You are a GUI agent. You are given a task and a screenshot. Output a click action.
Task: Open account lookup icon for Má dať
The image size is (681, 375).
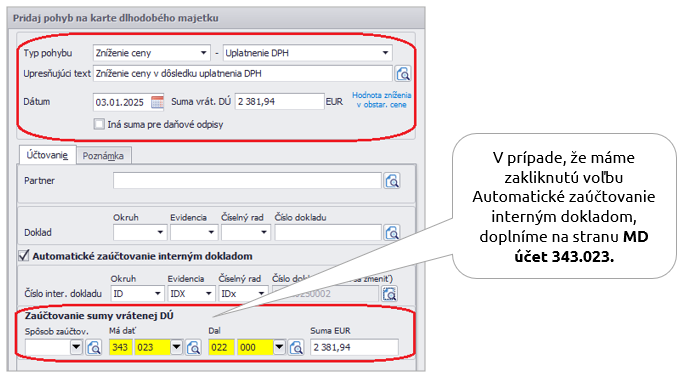[194, 348]
